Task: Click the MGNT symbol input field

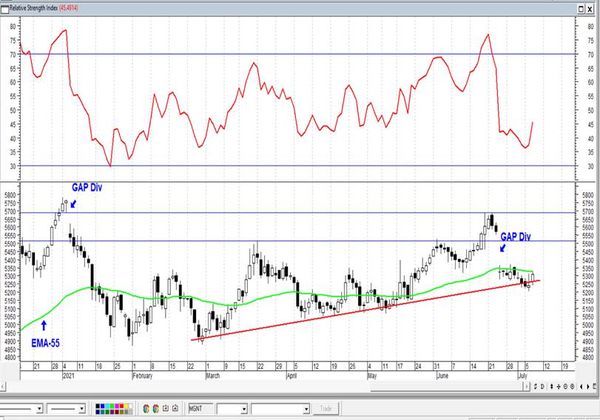Action: (201, 409)
